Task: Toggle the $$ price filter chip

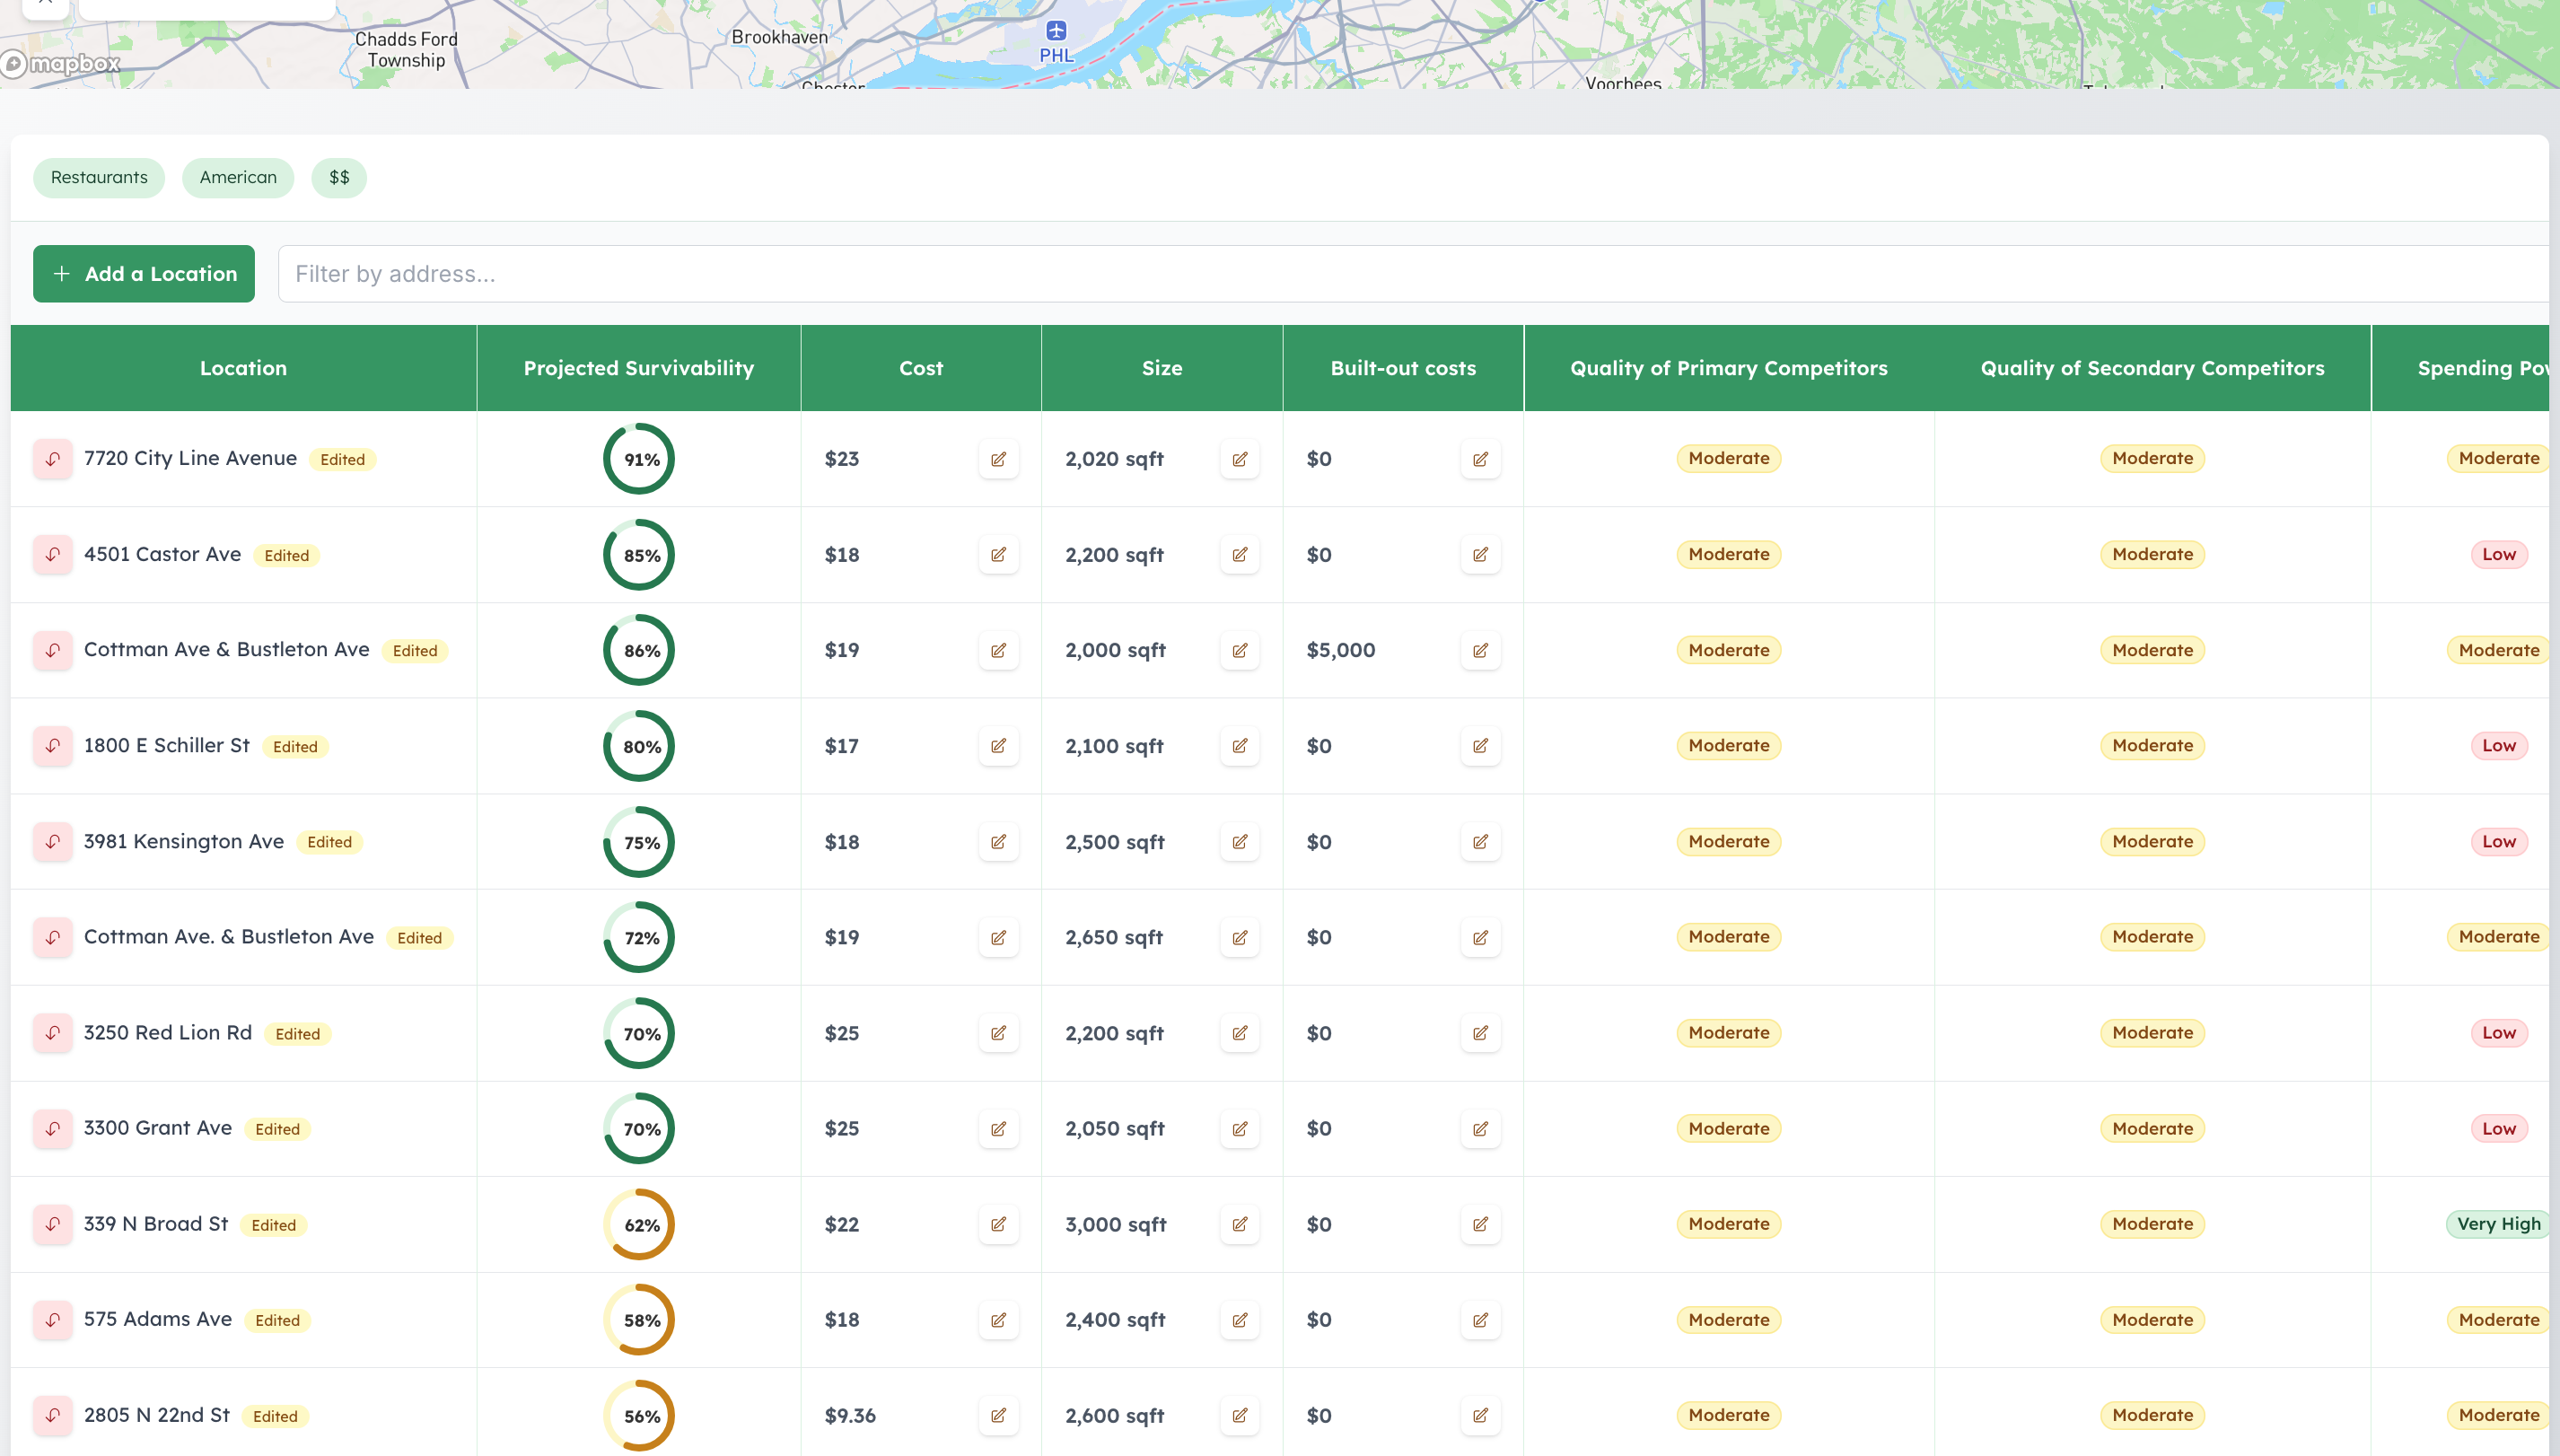Action: tap(339, 177)
